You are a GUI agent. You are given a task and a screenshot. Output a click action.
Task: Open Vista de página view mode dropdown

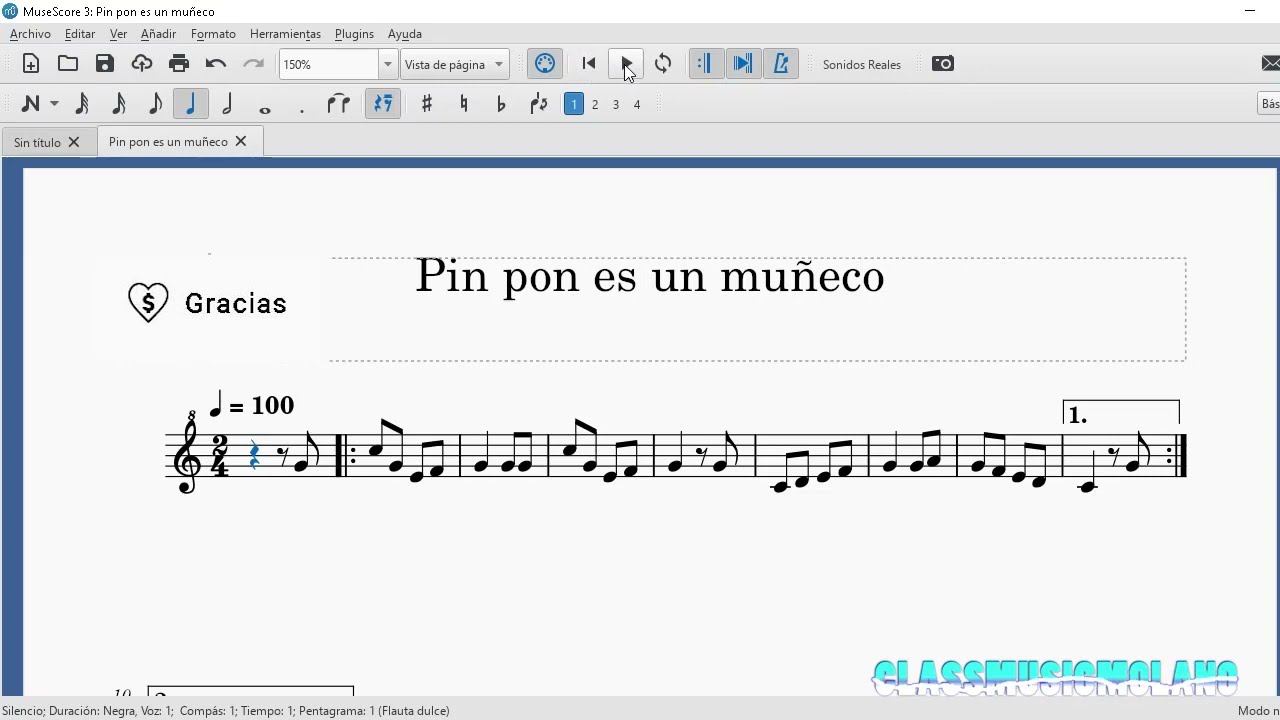coord(454,64)
